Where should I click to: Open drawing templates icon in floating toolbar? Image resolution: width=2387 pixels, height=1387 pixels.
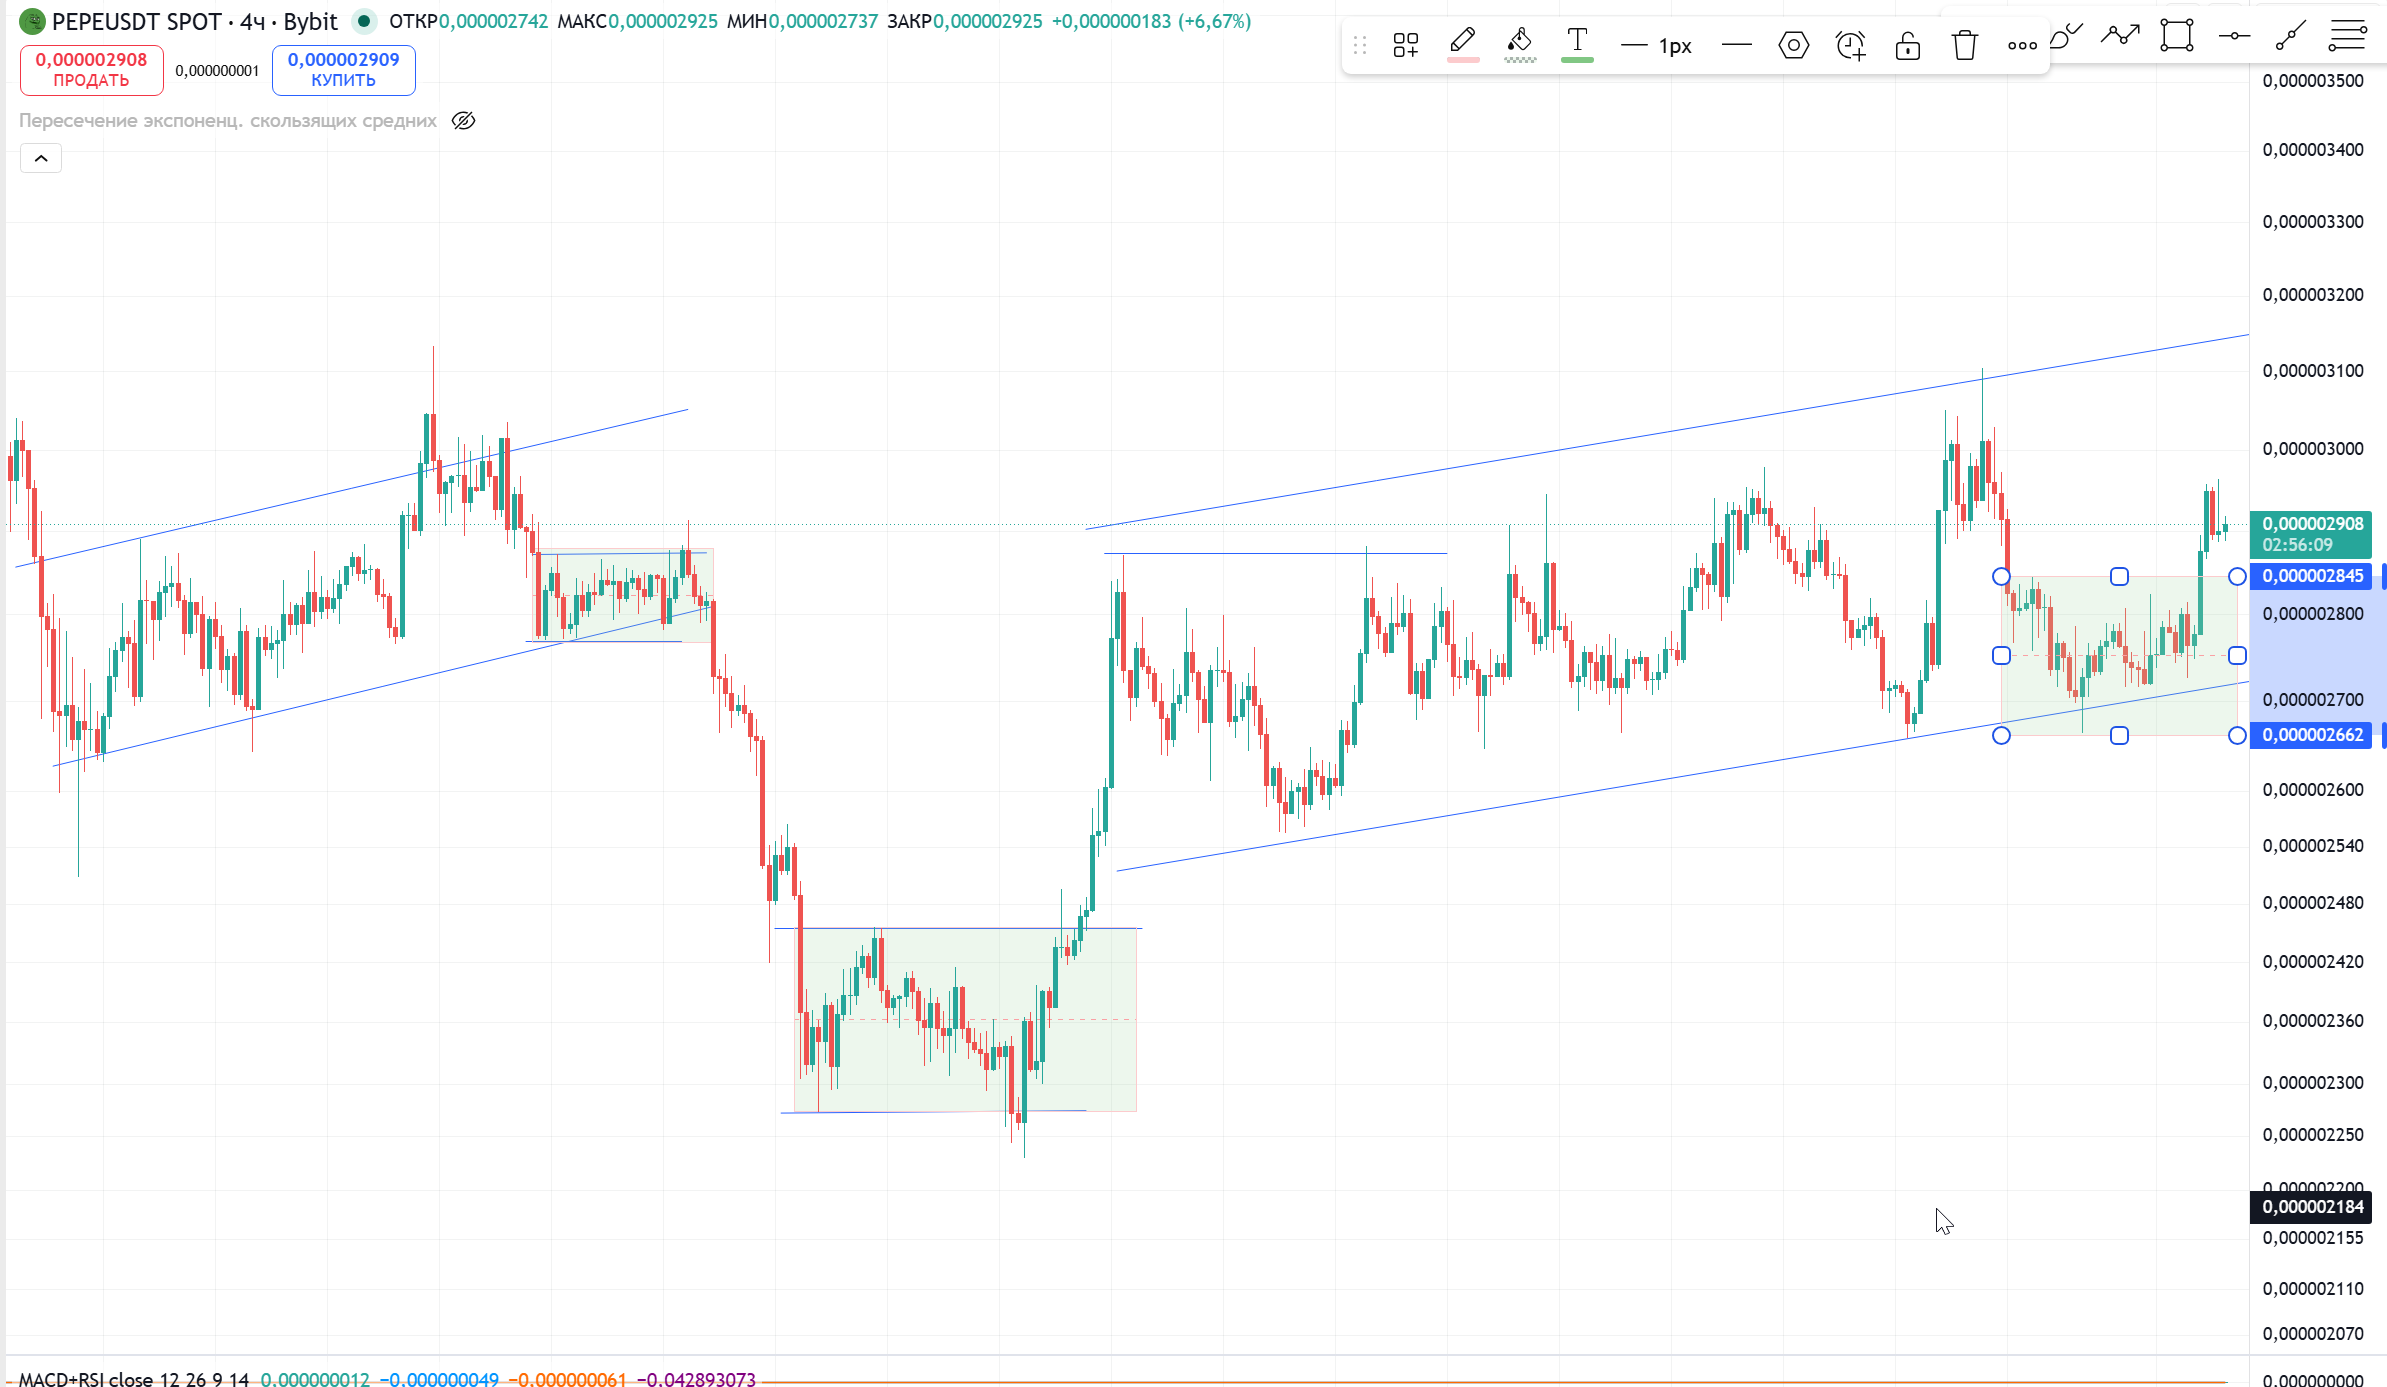[1405, 45]
